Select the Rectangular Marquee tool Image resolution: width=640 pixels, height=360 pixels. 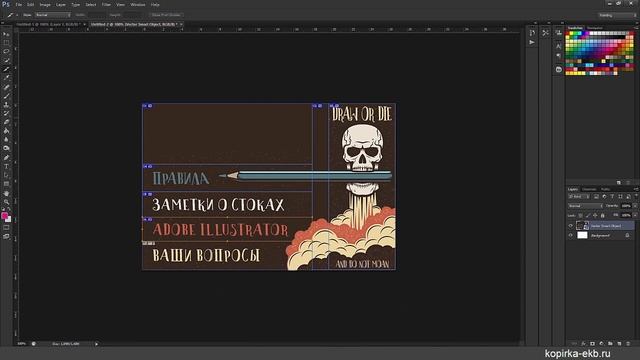tap(6, 42)
